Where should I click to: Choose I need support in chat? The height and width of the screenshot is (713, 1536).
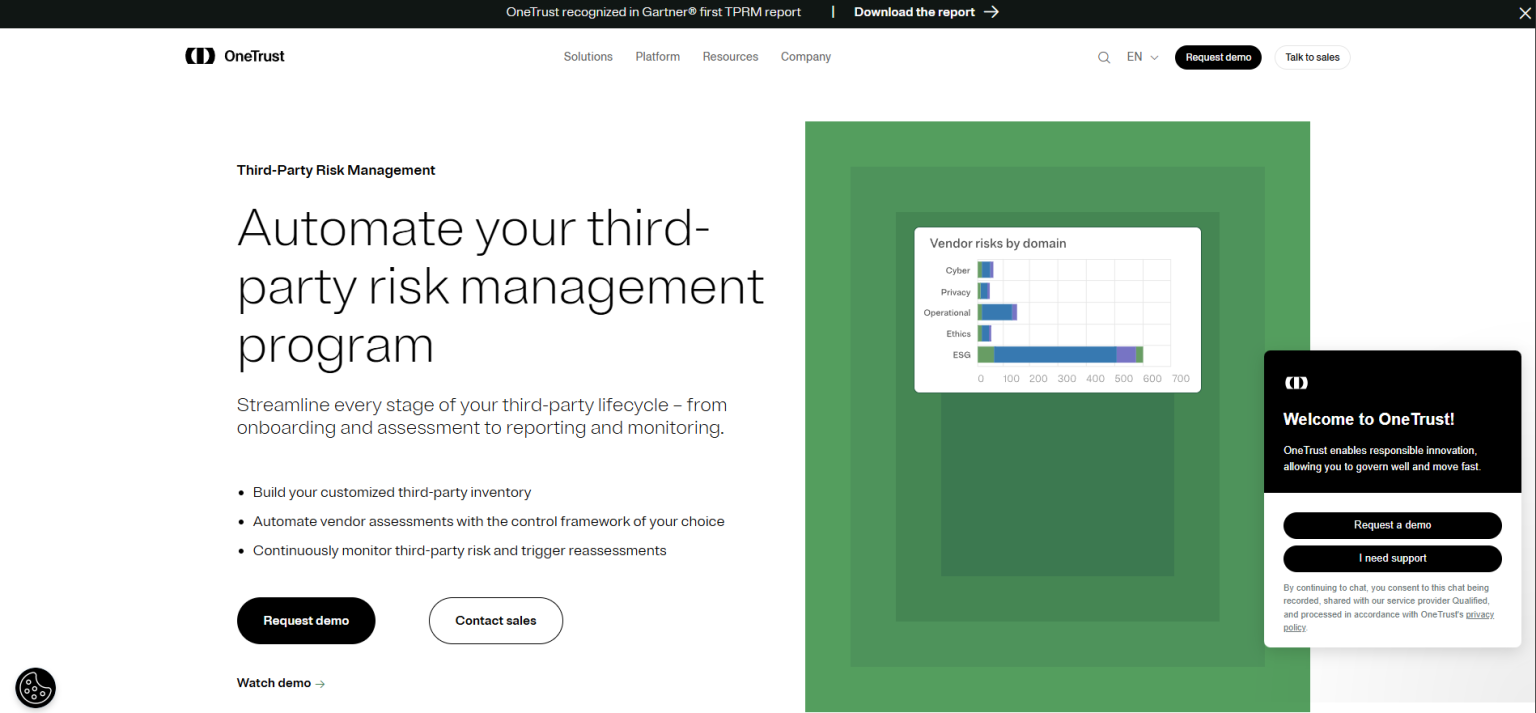pyautogui.click(x=1392, y=558)
